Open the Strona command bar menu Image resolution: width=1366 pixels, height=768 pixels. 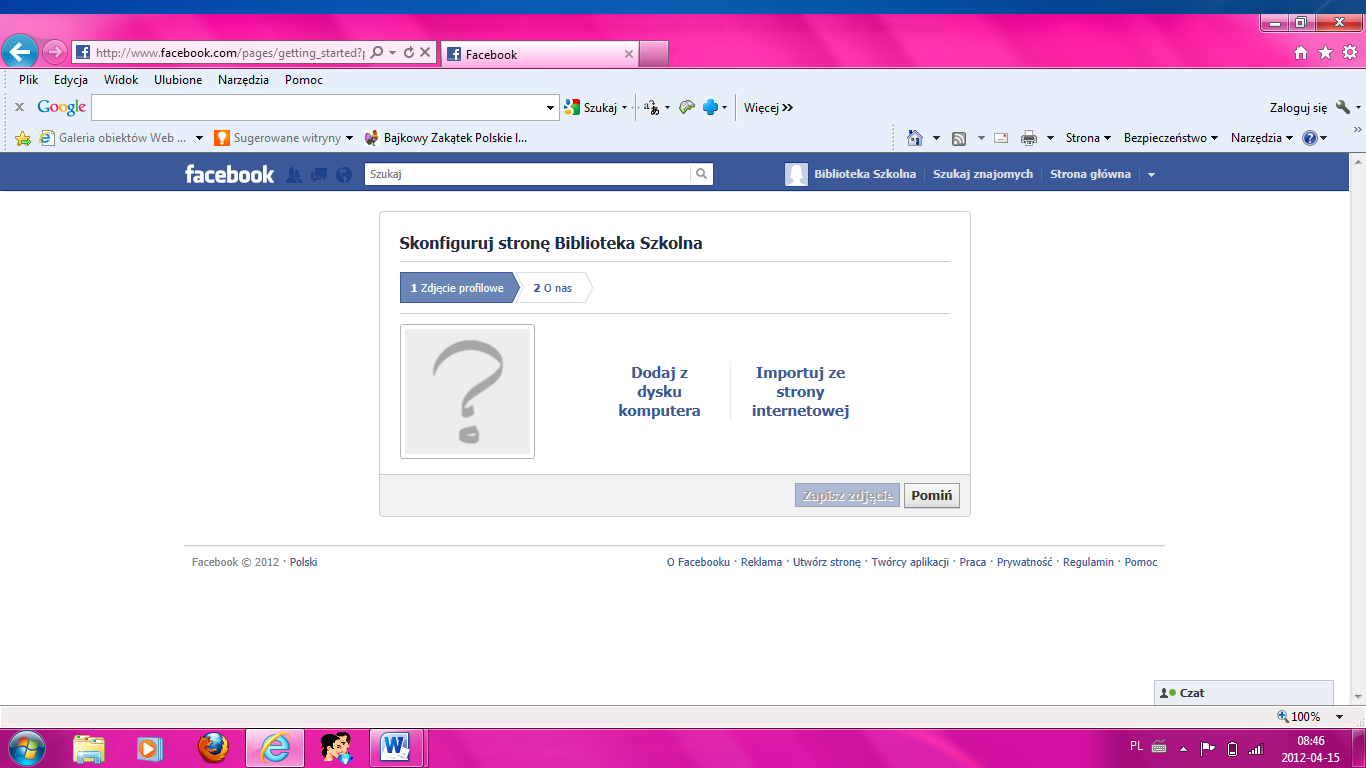1089,138
